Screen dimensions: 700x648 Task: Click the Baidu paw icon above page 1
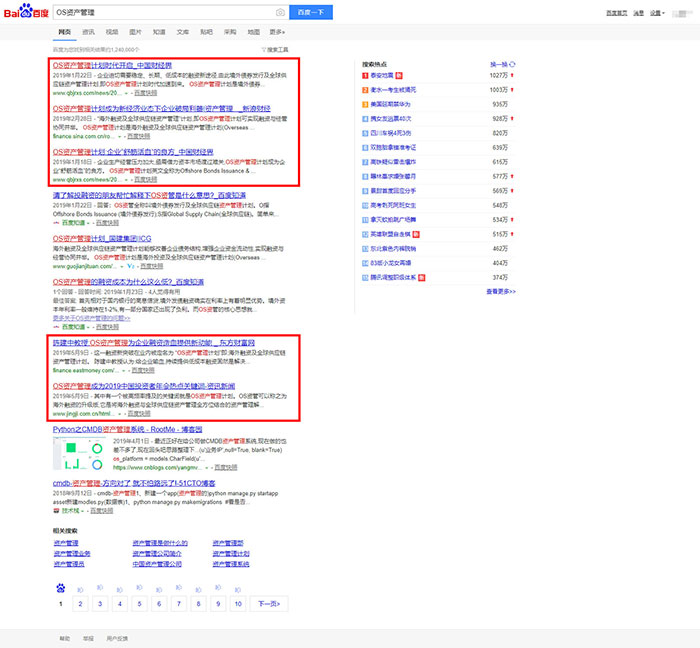coord(61,588)
